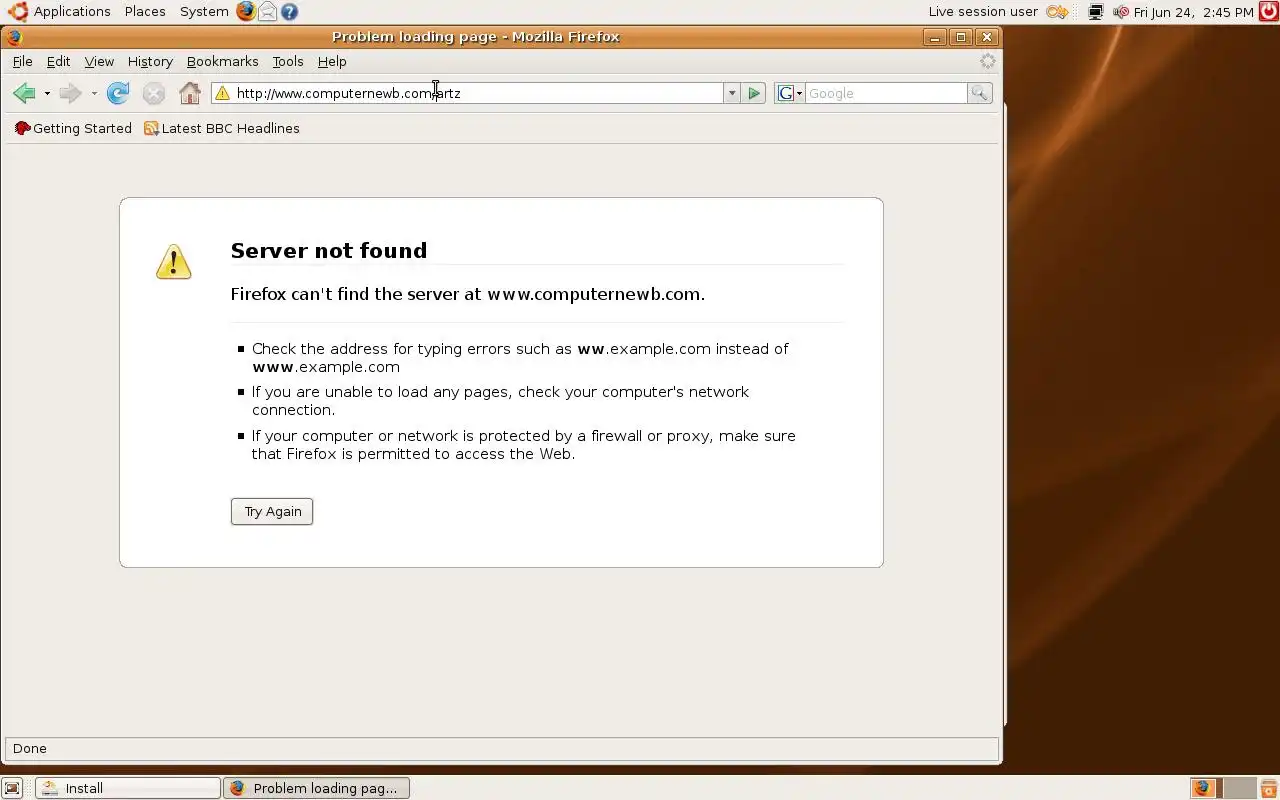Click the error text naming www.computernewb.com
This screenshot has width=1280, height=800.
pos(468,294)
